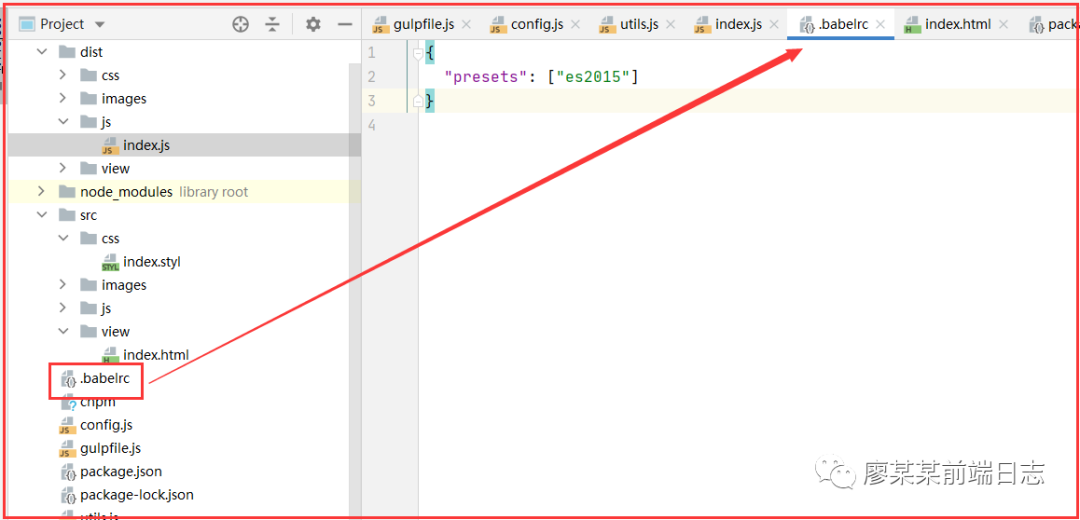Image resolution: width=1080 pixels, height=520 pixels.
Task: Open Project panel settings gear
Action: pyautogui.click(x=313, y=24)
